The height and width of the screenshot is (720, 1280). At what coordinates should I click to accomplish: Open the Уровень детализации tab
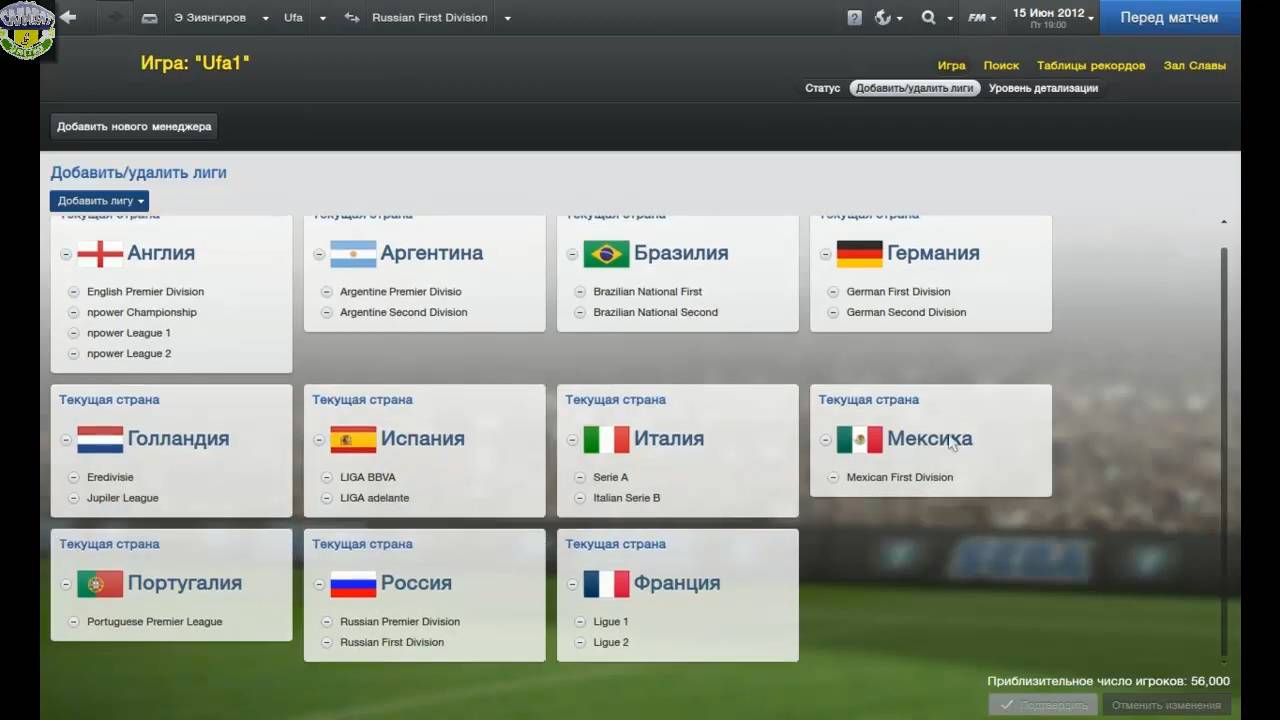1043,88
